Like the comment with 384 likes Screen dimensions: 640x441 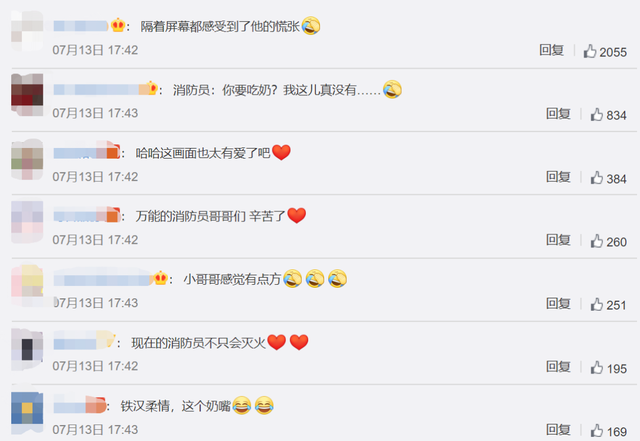596,178
